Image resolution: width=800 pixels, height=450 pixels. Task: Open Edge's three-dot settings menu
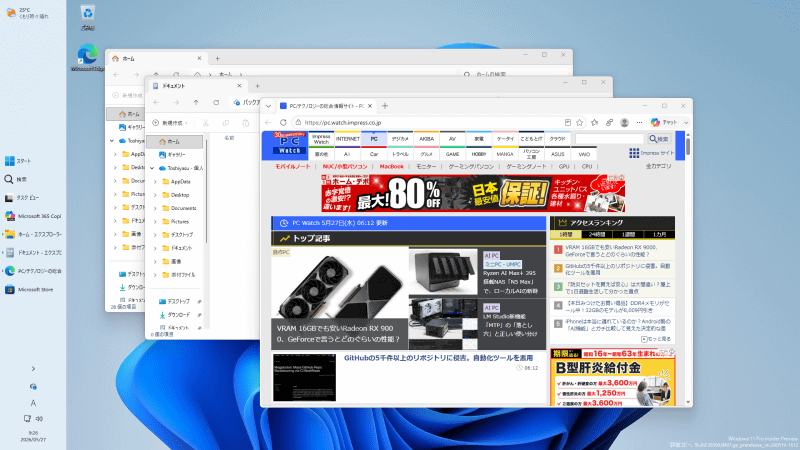point(639,122)
